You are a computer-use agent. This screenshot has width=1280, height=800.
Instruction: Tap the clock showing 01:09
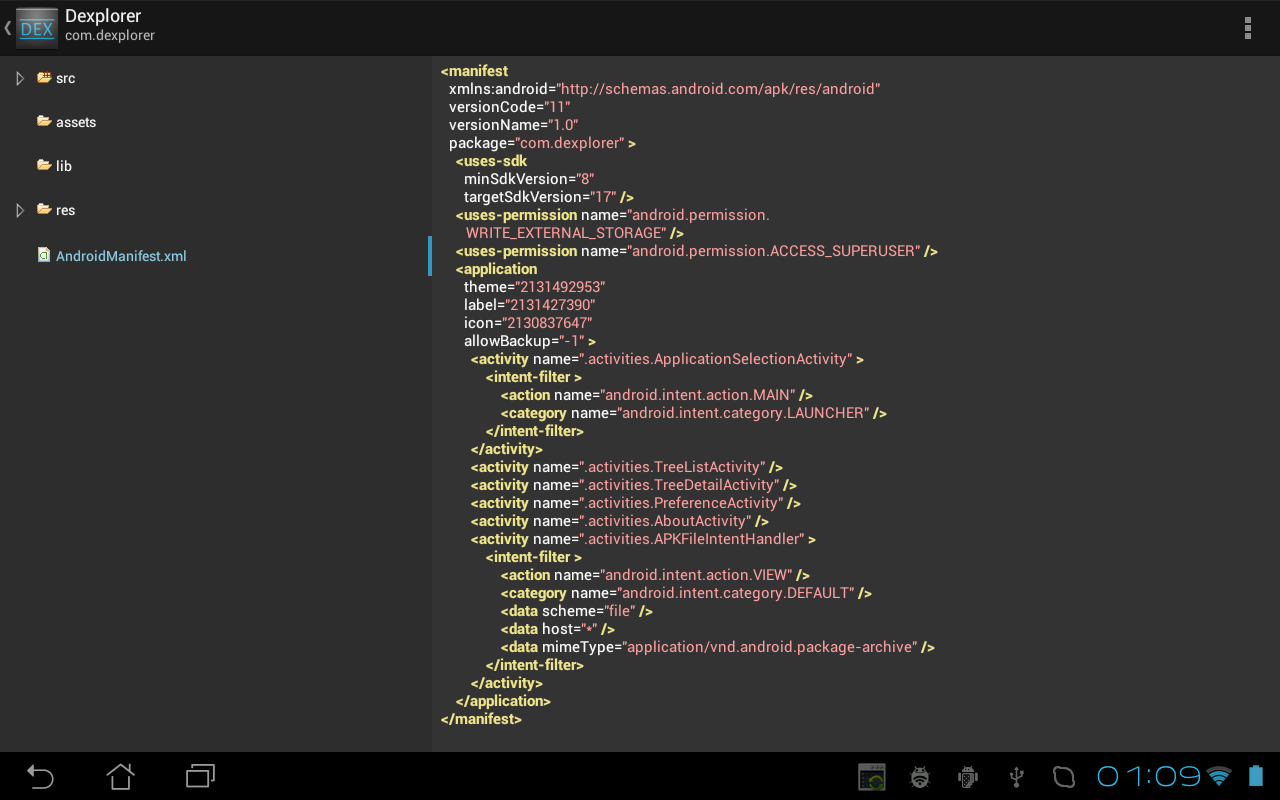1148,776
